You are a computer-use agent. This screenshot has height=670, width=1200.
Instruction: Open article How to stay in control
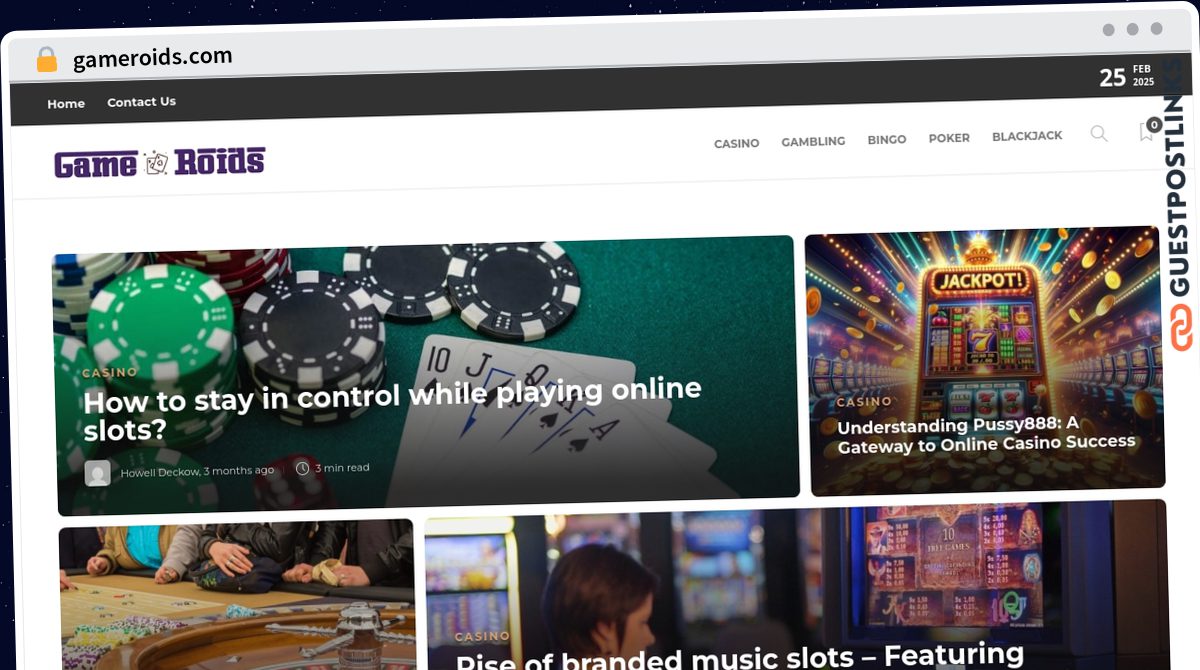(x=392, y=411)
